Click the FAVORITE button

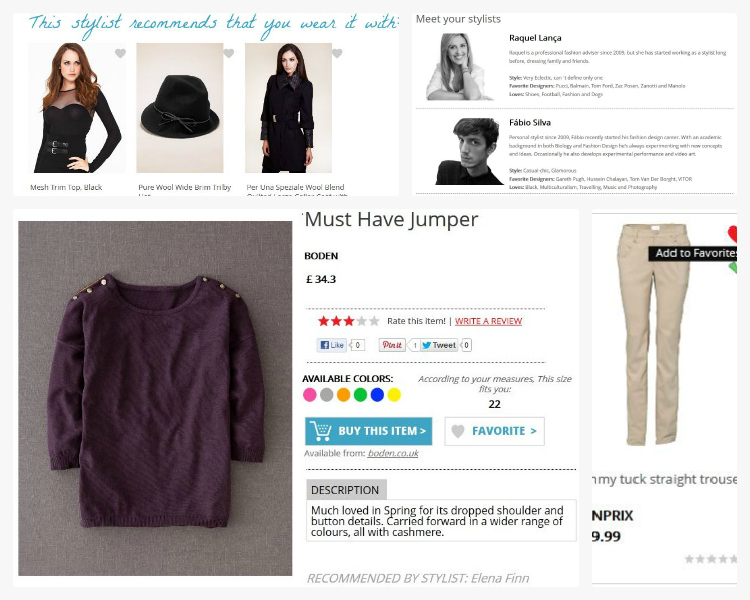pyautogui.click(x=495, y=431)
